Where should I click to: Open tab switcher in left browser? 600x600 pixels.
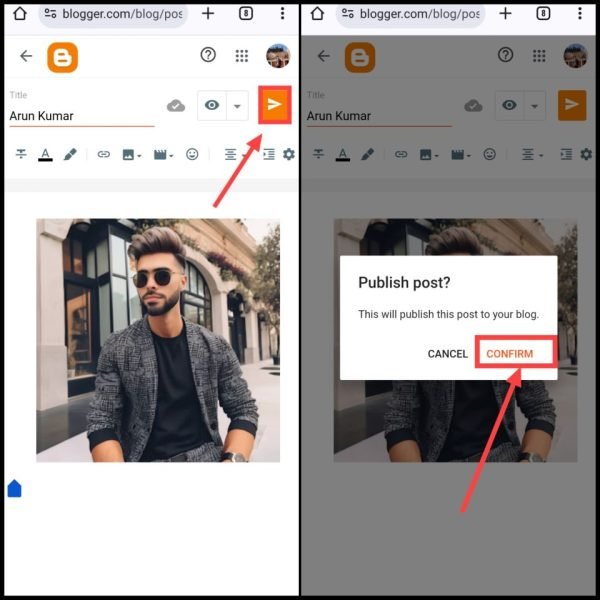coord(246,14)
